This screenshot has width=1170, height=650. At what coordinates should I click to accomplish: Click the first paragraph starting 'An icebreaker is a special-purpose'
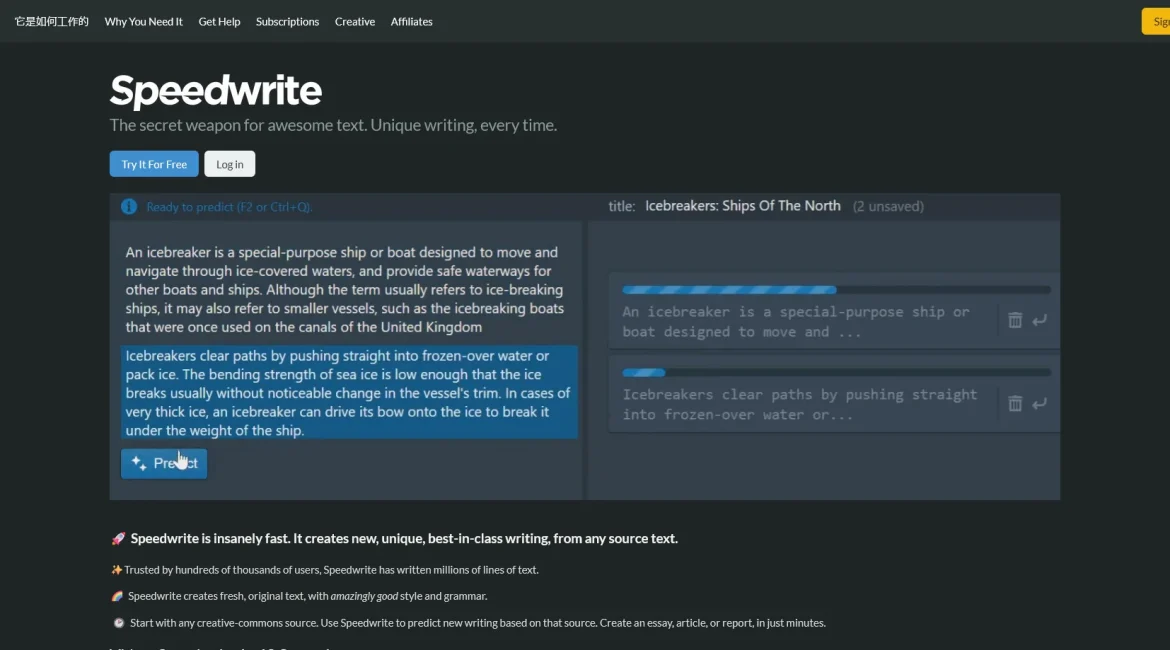[x=345, y=290]
